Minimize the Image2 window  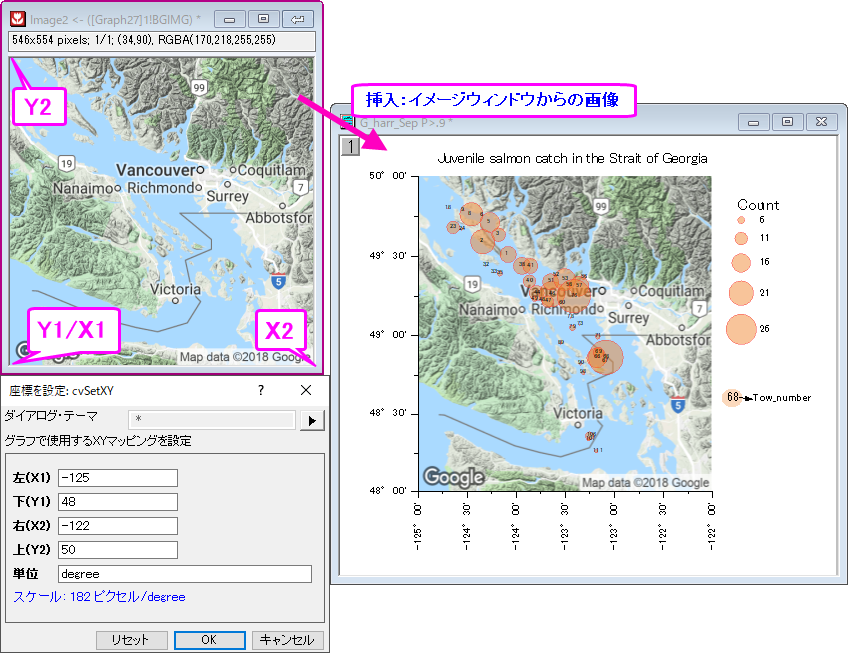[230, 19]
